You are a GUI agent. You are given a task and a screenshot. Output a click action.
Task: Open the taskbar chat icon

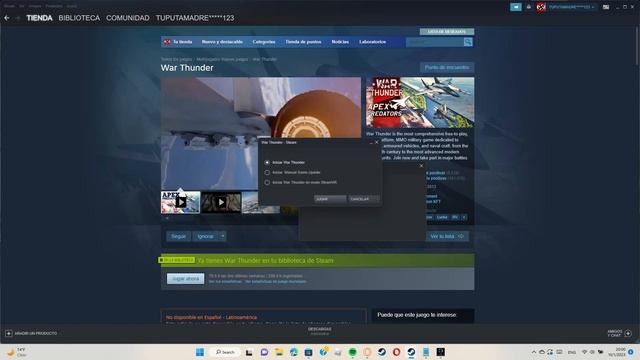coord(264,352)
